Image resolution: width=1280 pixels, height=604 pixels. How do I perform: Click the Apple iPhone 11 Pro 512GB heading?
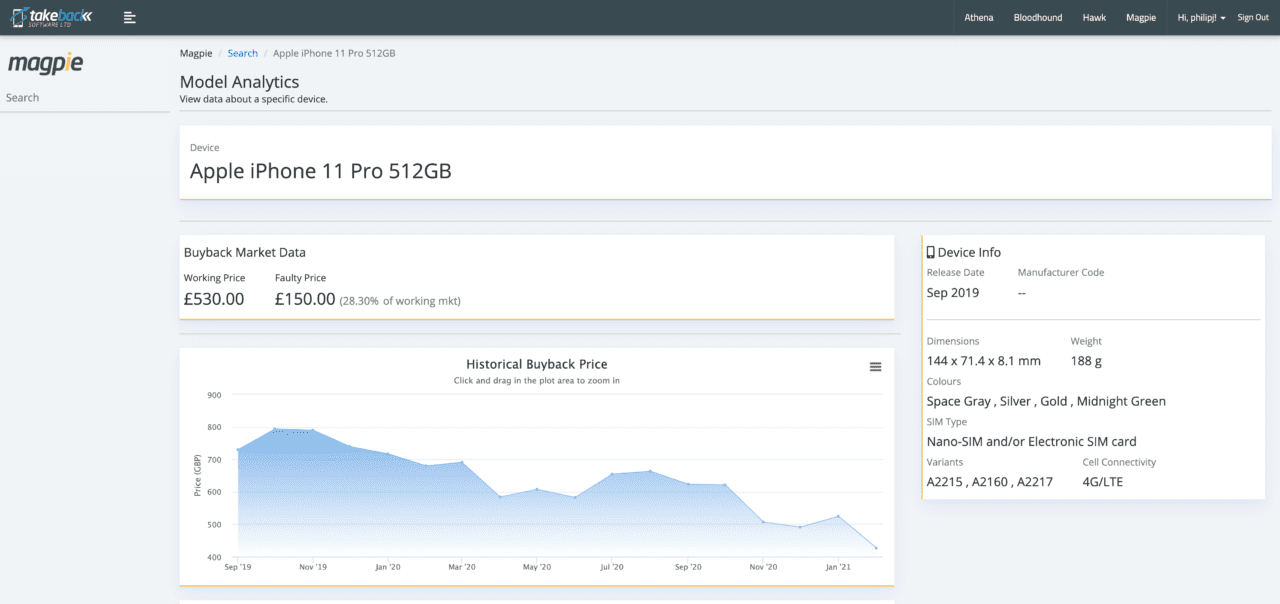click(x=320, y=171)
